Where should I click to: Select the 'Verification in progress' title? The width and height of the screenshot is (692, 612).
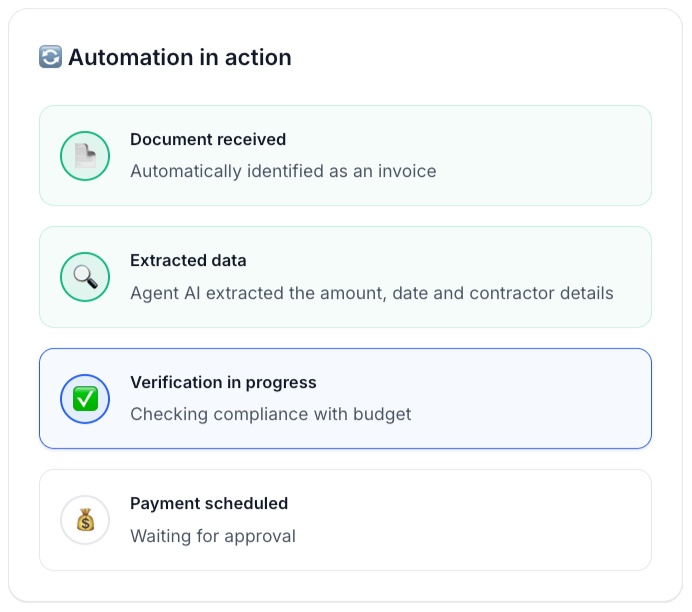click(223, 383)
